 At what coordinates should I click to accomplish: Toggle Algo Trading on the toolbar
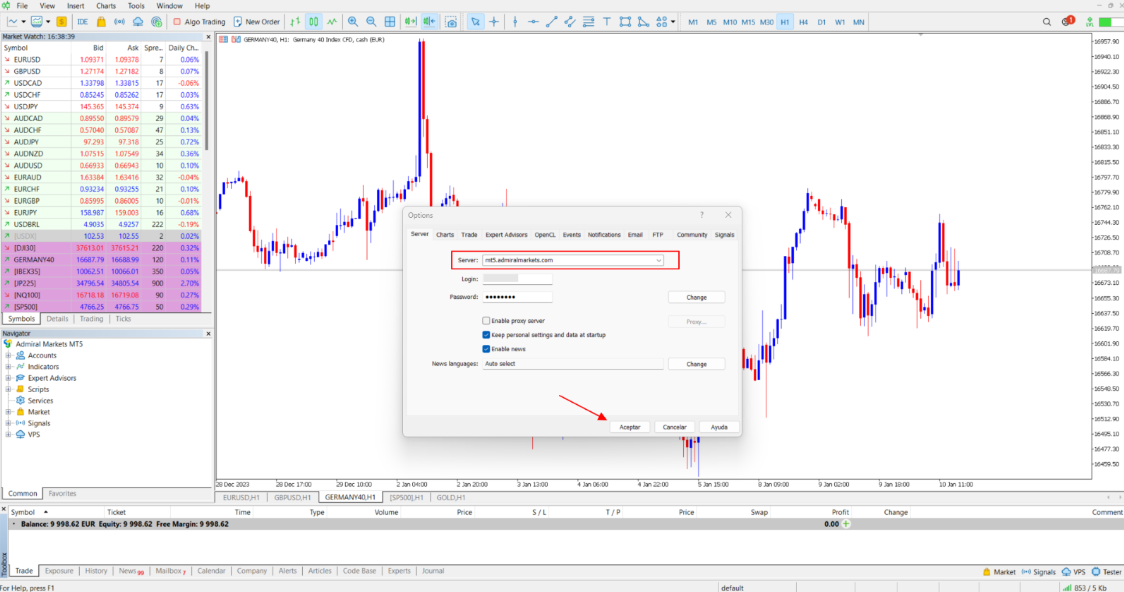click(199, 22)
